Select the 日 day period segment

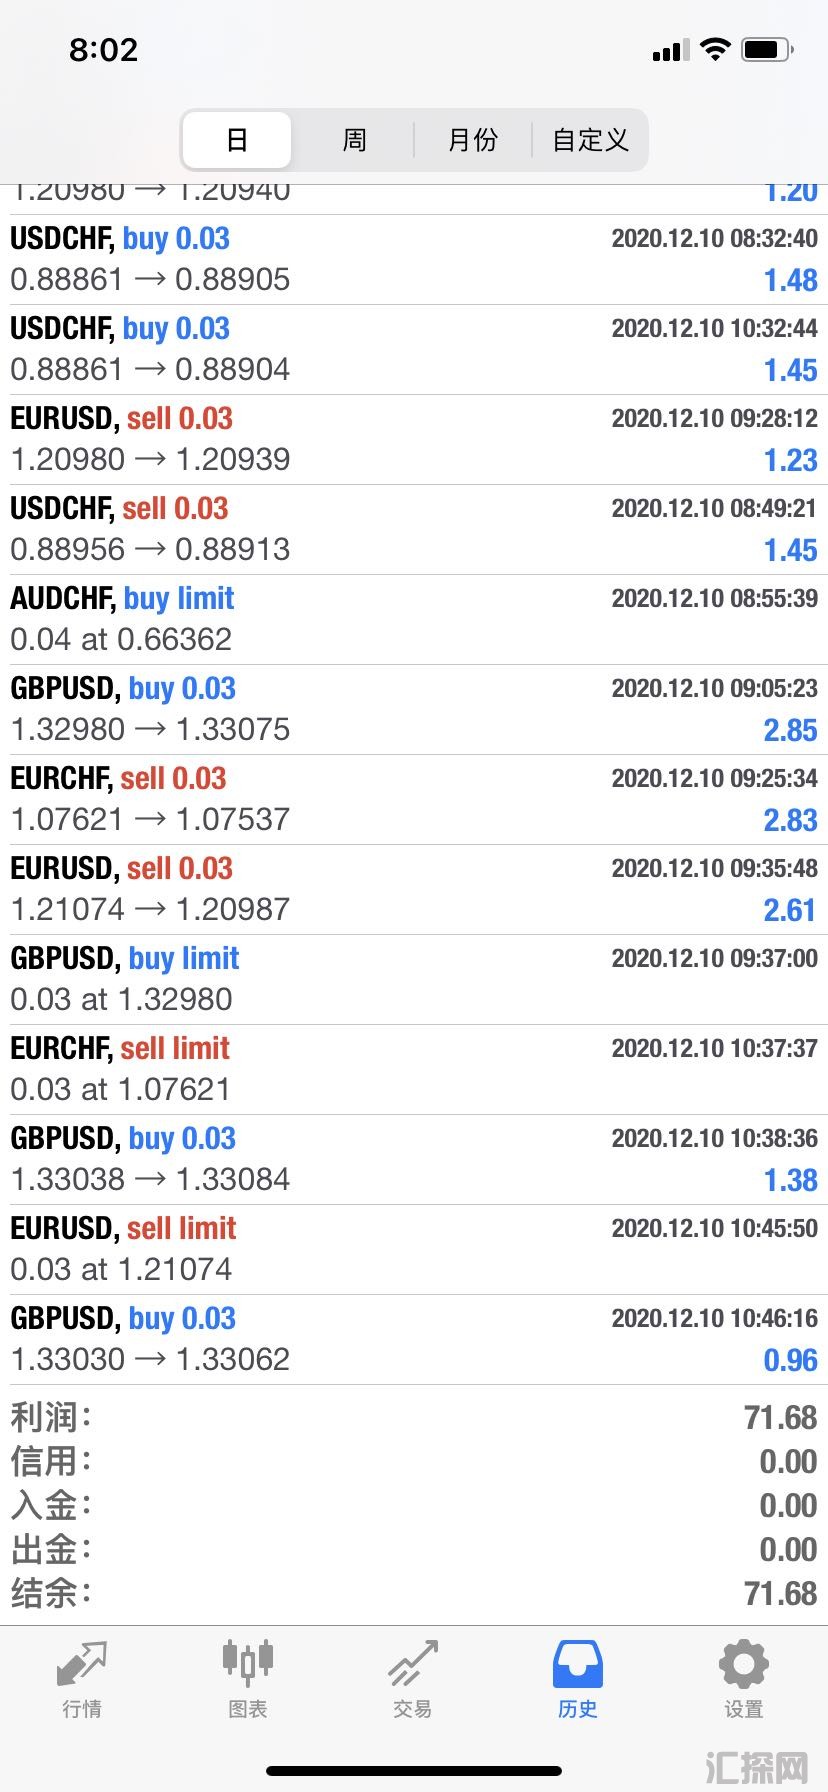(x=237, y=140)
